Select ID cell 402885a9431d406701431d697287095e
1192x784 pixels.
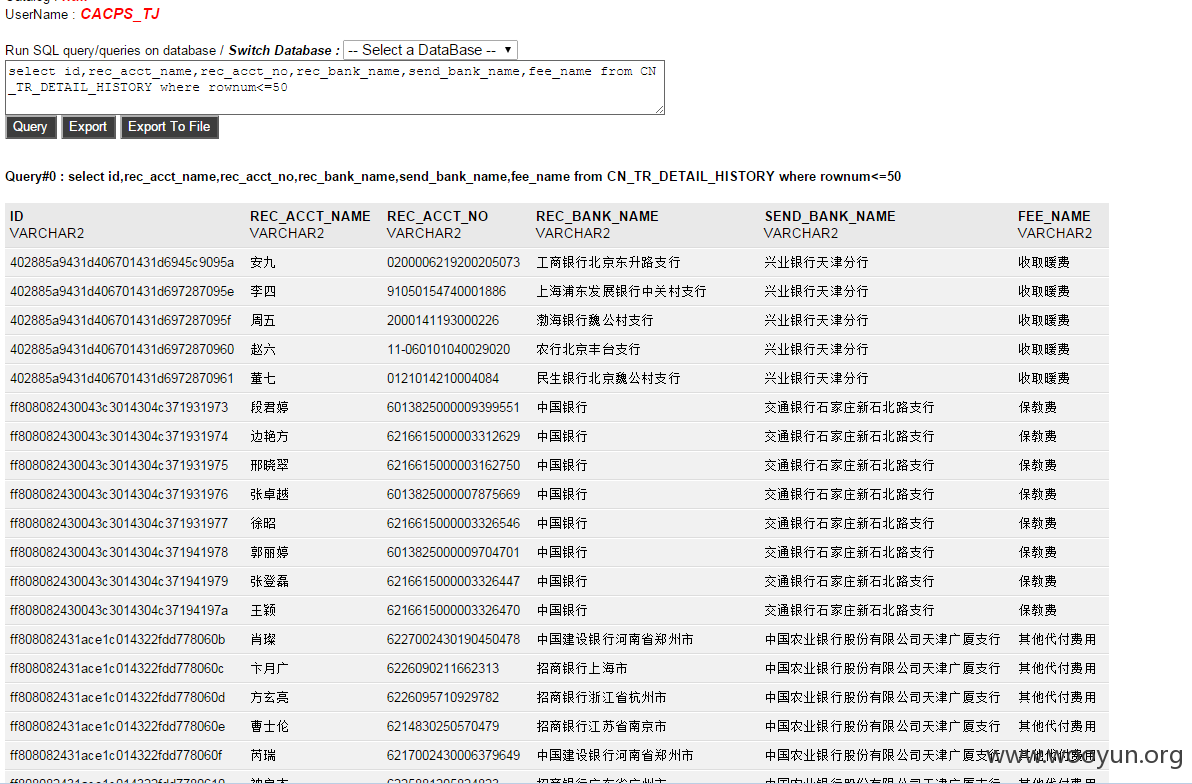(x=122, y=291)
